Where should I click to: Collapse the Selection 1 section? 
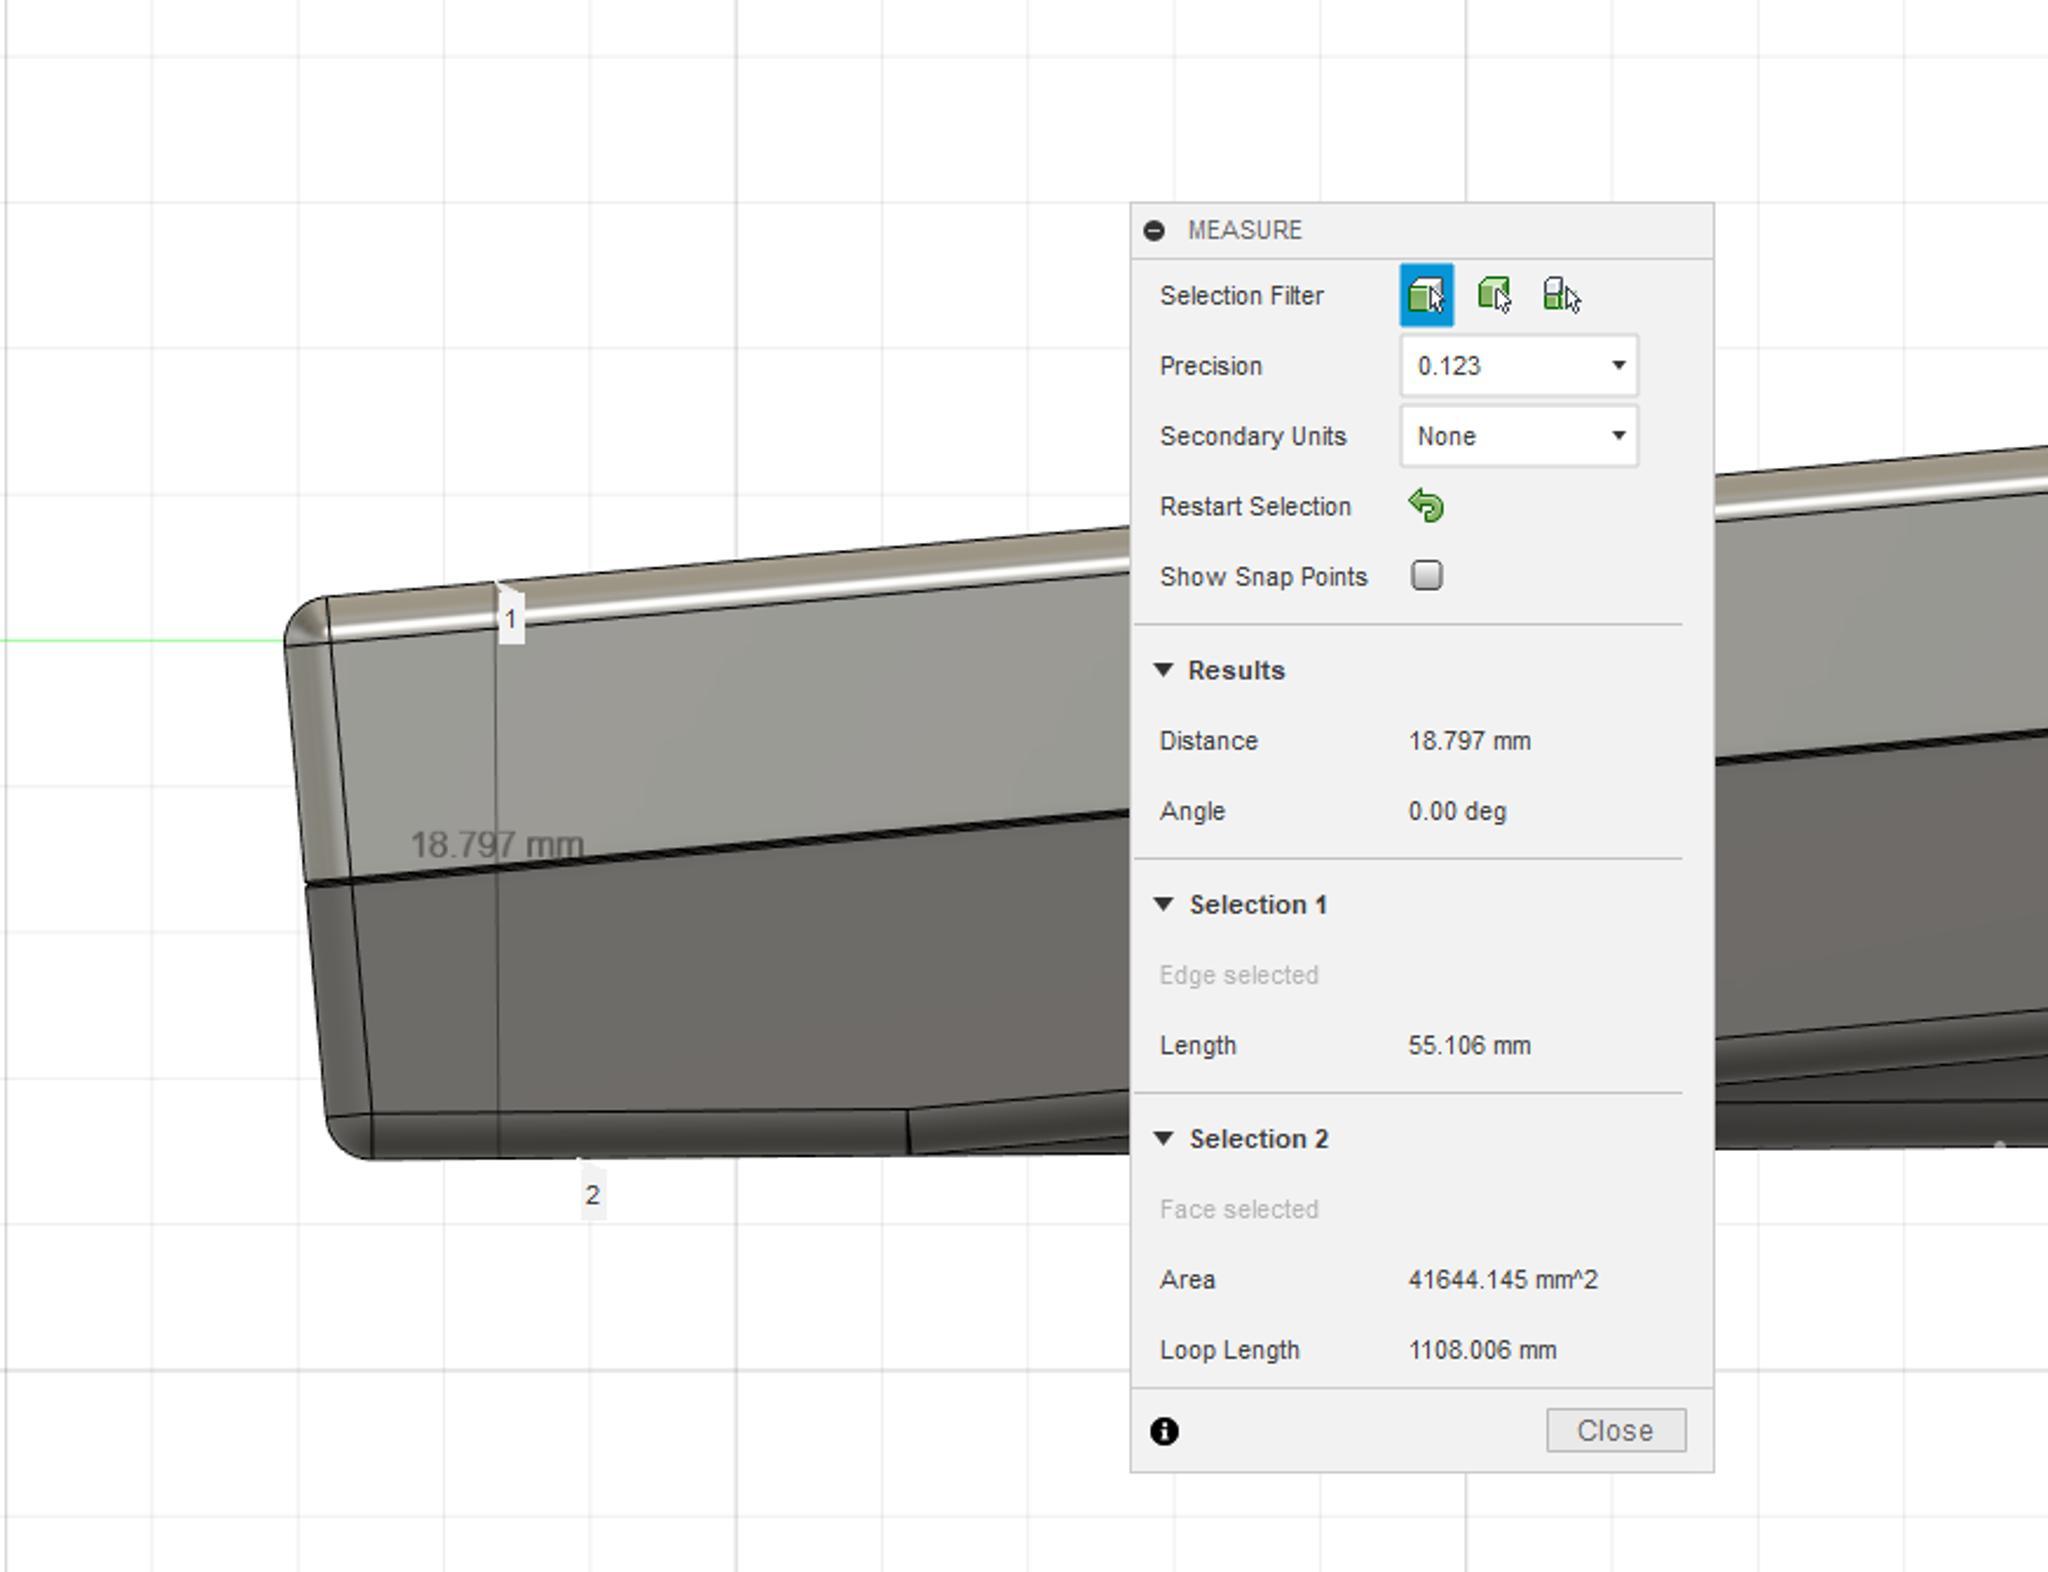[1163, 904]
